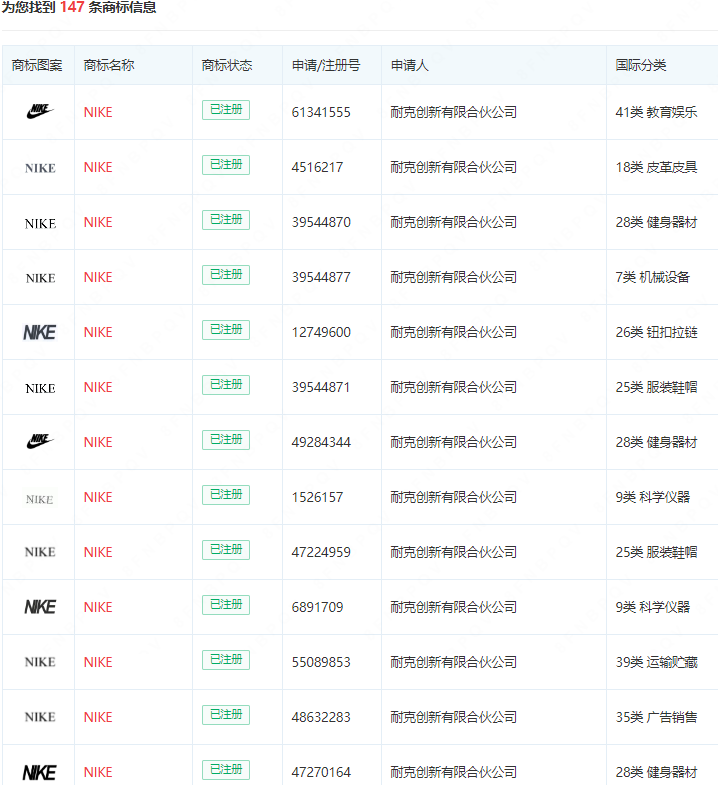Click applicant 耐克创新有限合伙公司 in row 61341555
The width and height of the screenshot is (718, 785).
(454, 112)
